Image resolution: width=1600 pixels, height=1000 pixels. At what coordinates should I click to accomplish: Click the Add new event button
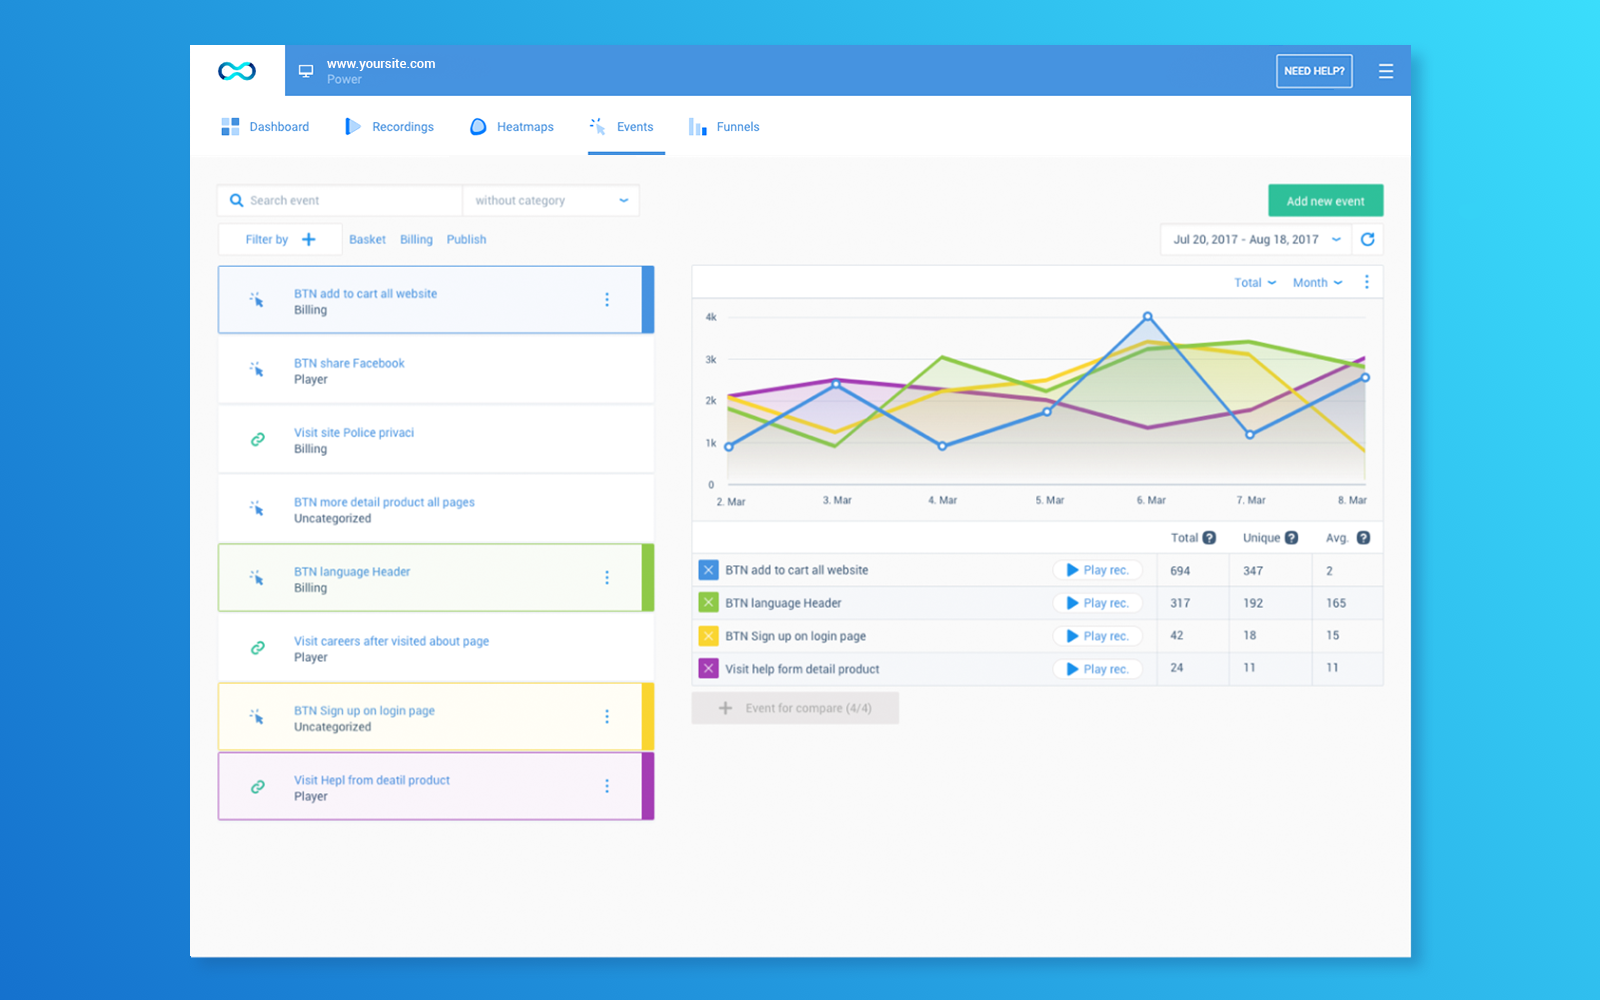point(1325,200)
